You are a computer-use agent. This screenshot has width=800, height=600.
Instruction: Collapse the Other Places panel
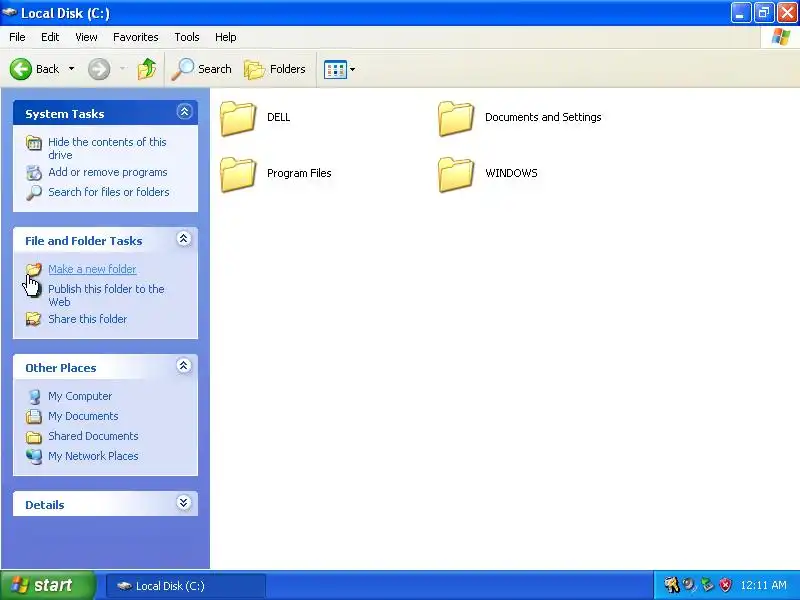(x=184, y=366)
